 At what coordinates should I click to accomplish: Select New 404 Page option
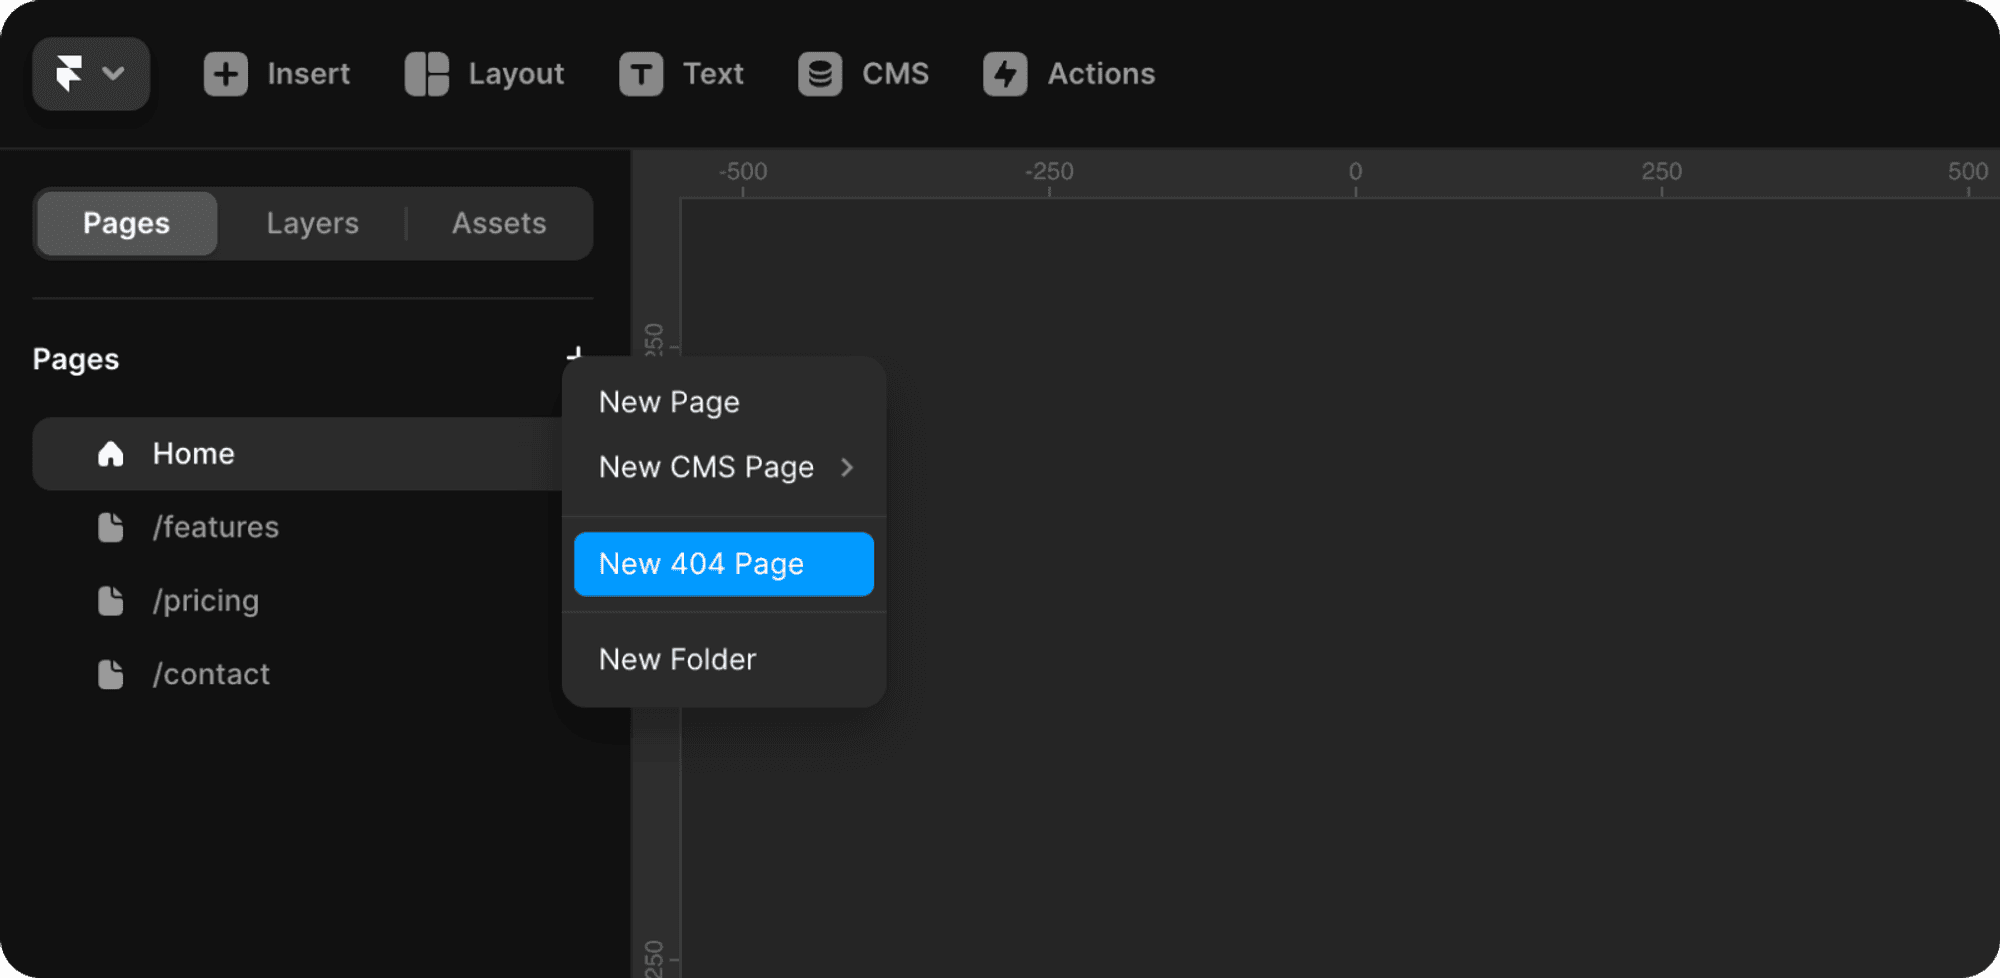723,564
